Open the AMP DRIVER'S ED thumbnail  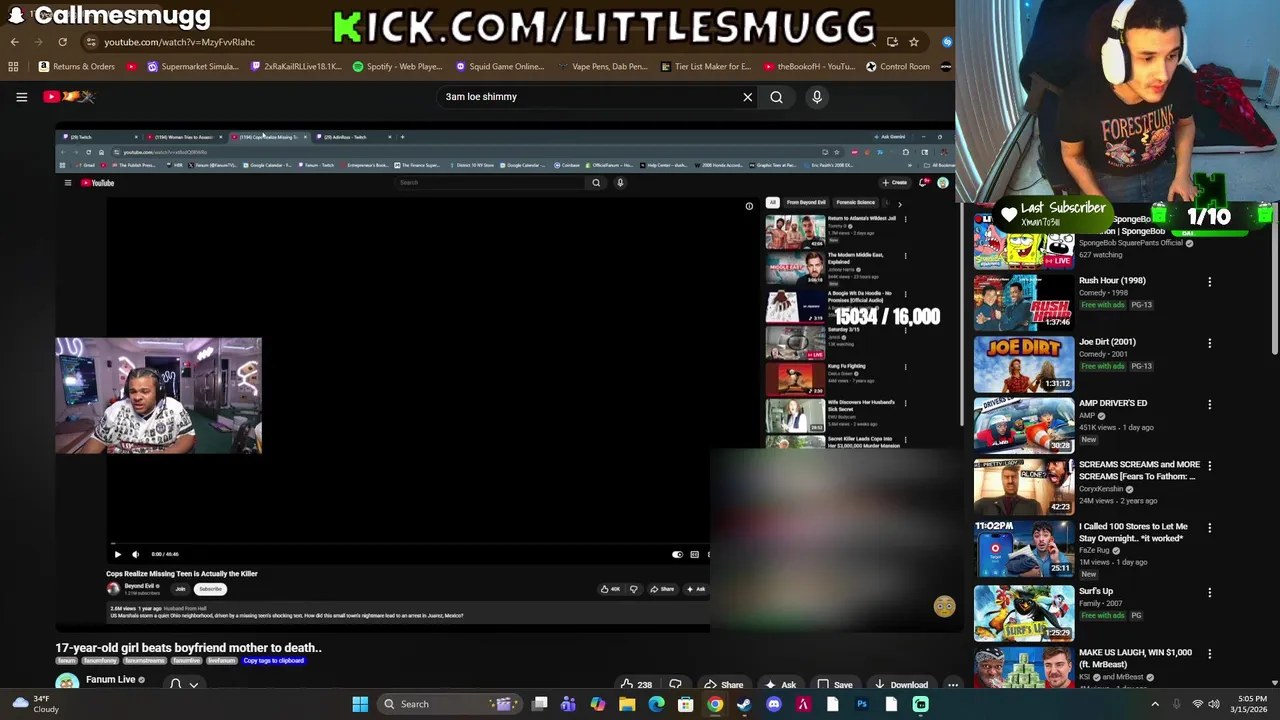(1024, 425)
